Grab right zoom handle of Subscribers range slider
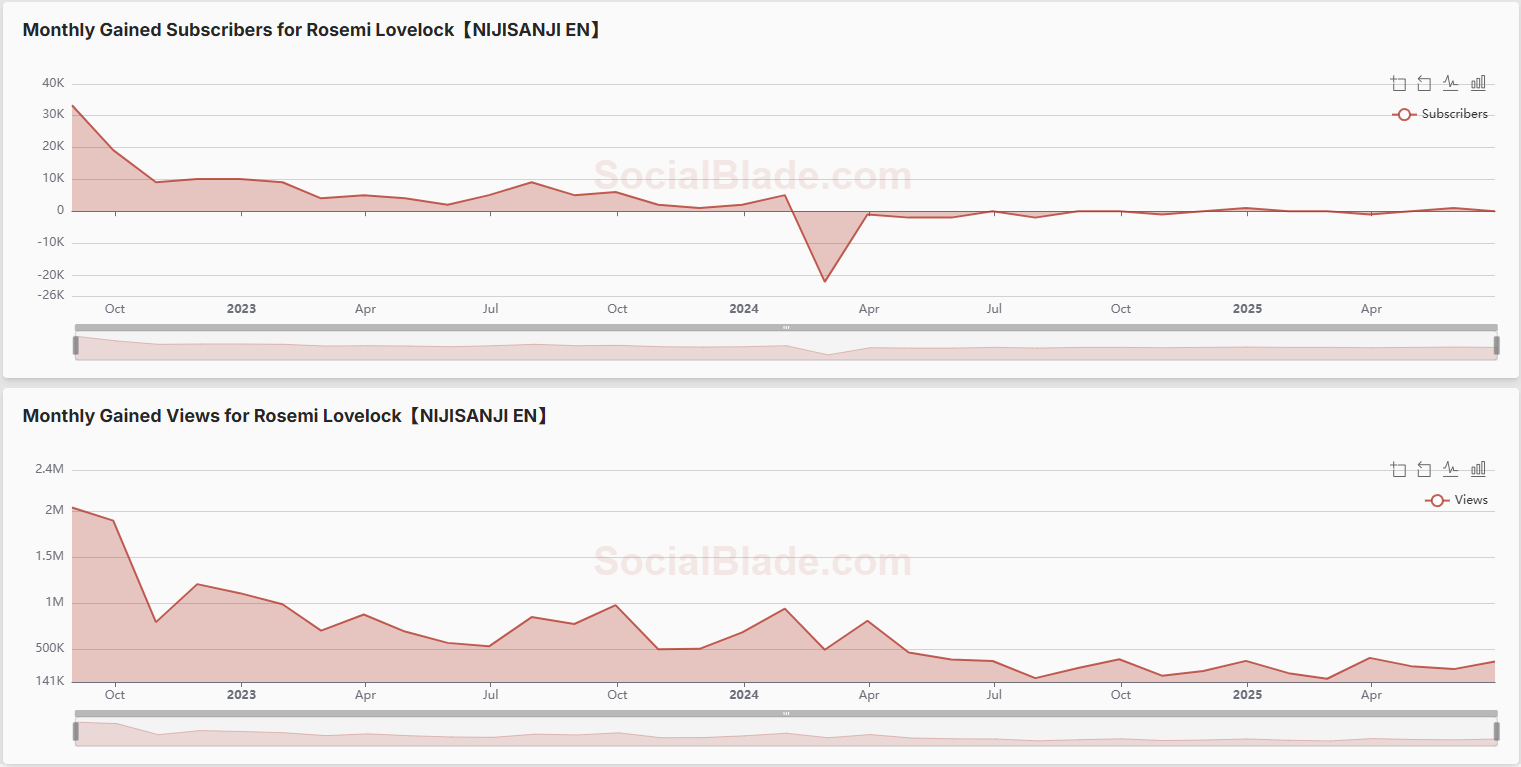 pyautogui.click(x=1497, y=345)
